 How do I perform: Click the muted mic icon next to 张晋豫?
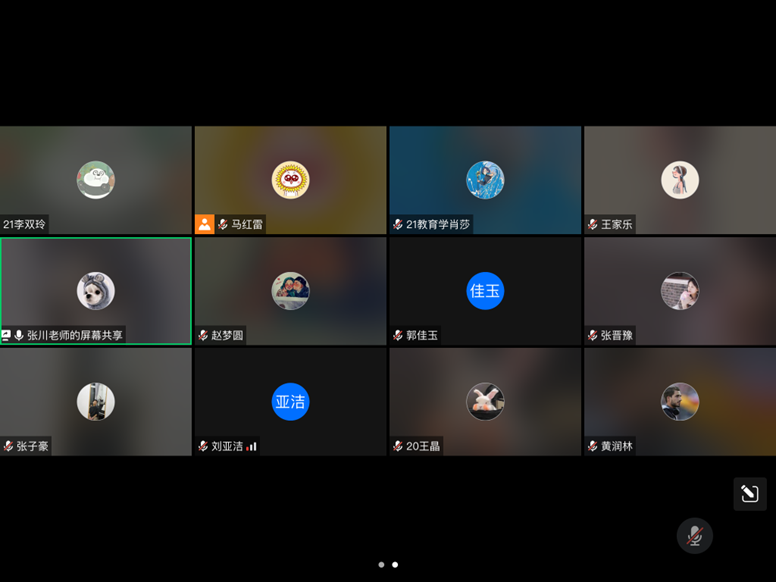(x=593, y=336)
